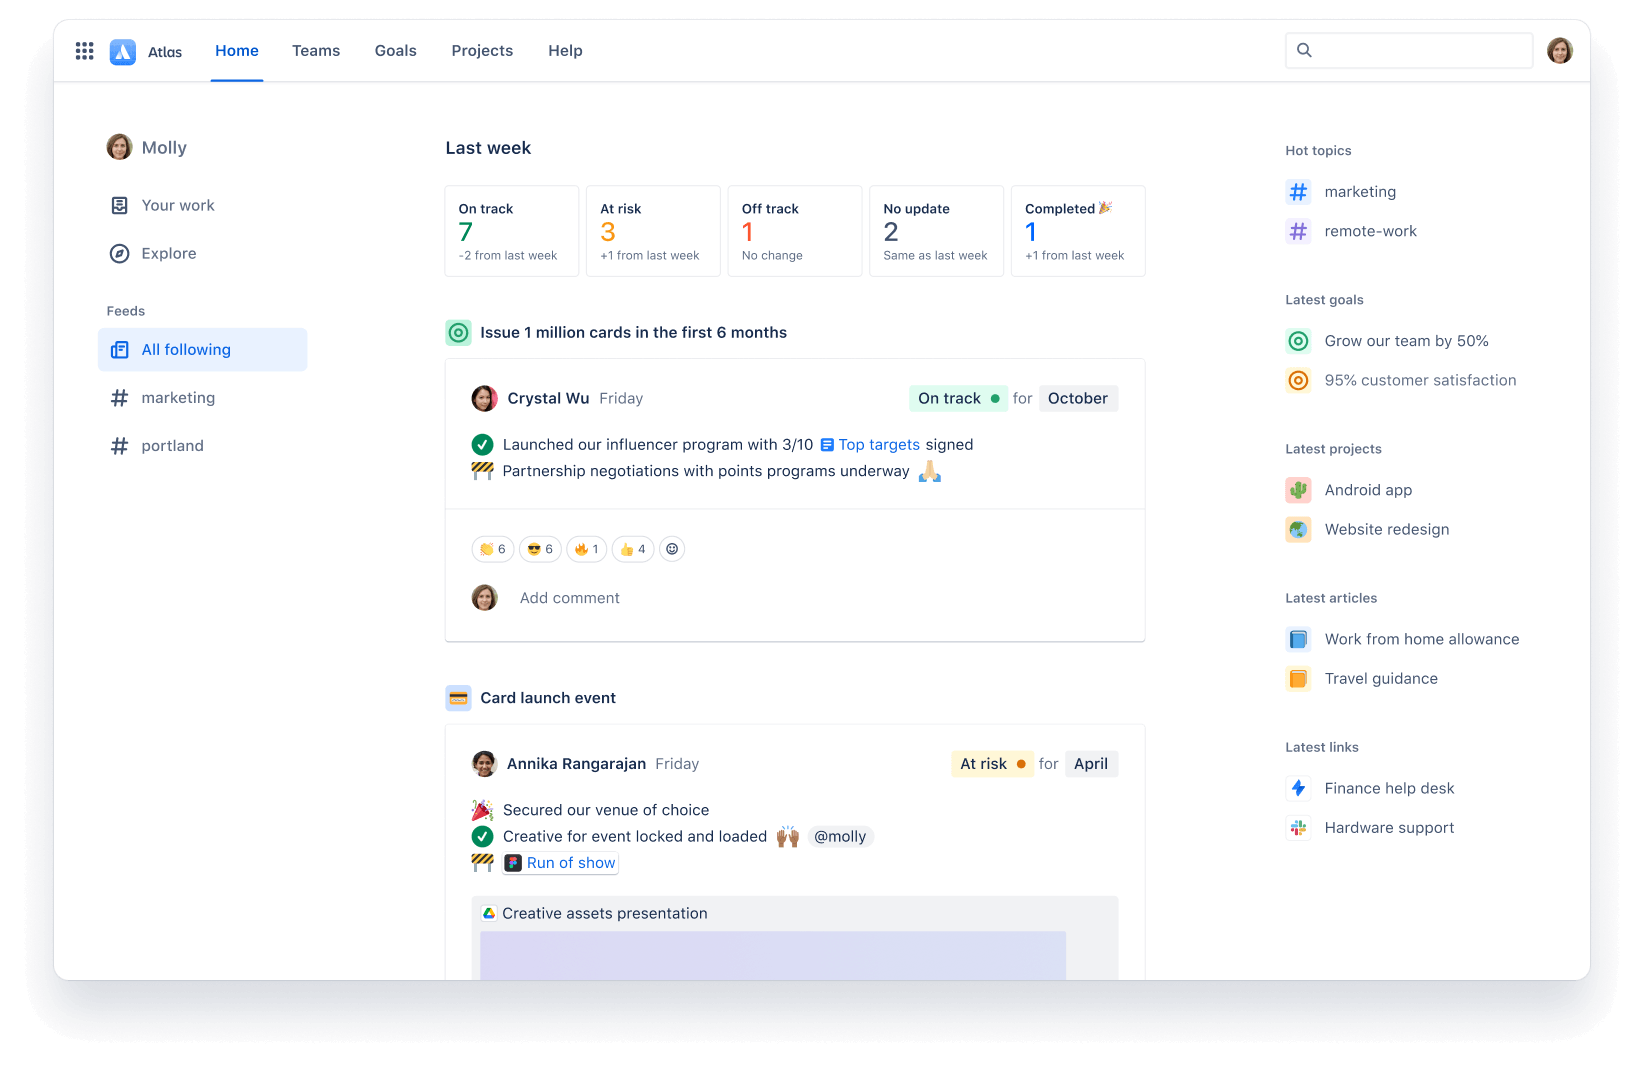Switch to the Goals tab
1642x1065 pixels.
coord(395,51)
